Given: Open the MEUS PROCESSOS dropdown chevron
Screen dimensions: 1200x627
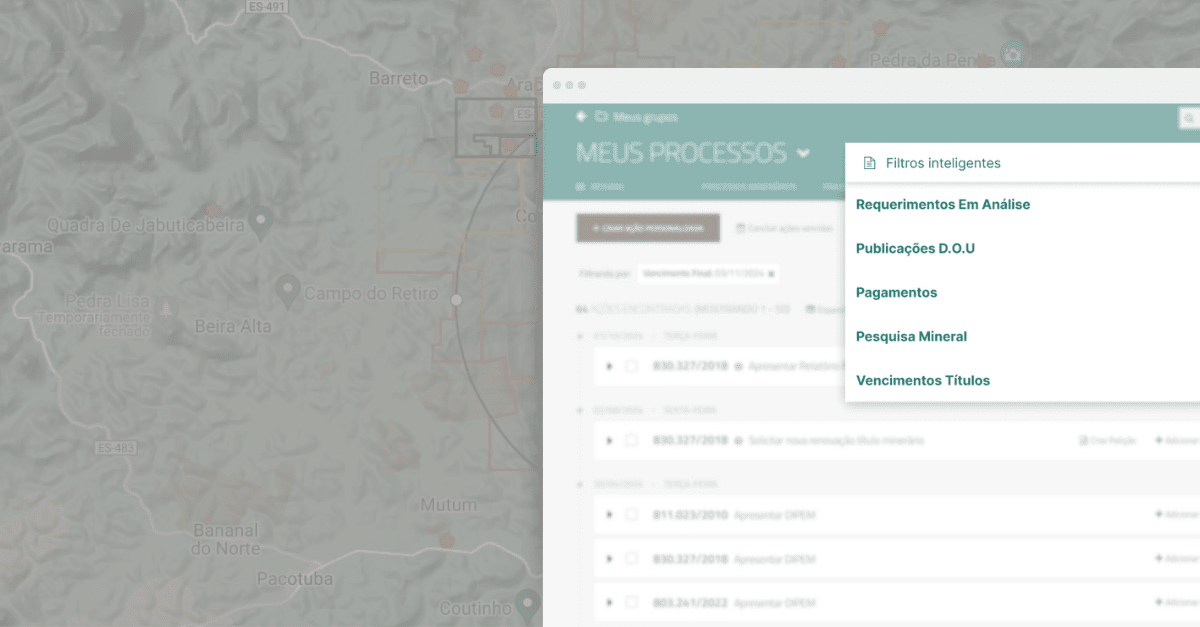Looking at the screenshot, I should (x=803, y=153).
